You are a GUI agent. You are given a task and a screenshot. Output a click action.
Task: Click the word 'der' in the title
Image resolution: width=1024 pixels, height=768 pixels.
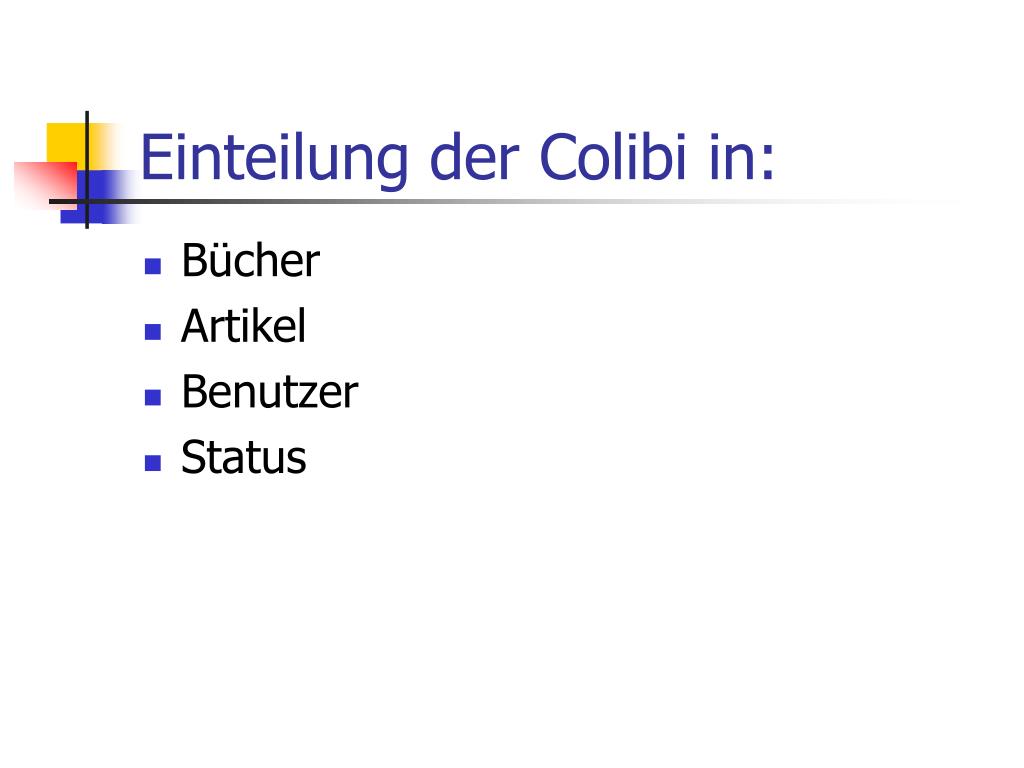click(x=474, y=157)
